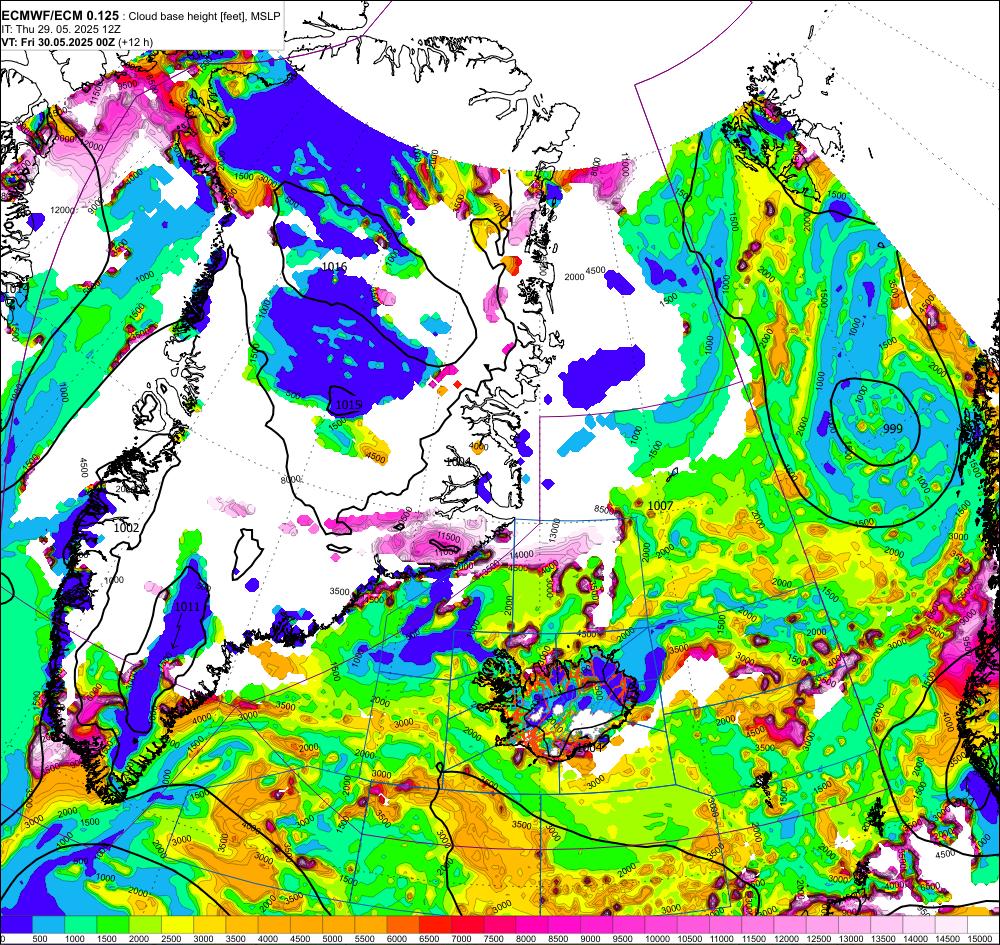The width and height of the screenshot is (1000, 945).
Task: Click the "999" low pressure label
Action: tap(893, 429)
